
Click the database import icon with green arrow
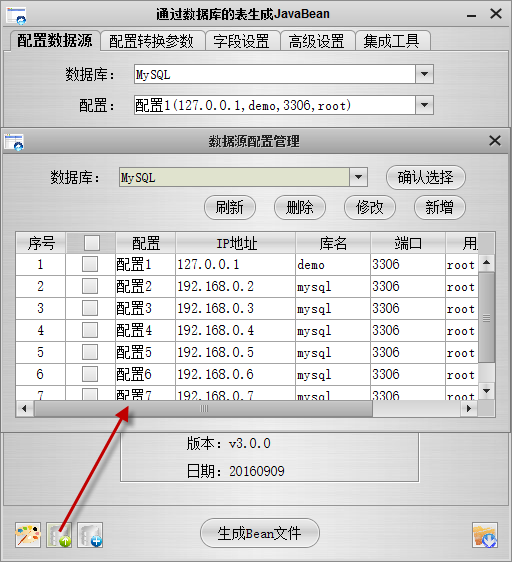click(x=59, y=535)
